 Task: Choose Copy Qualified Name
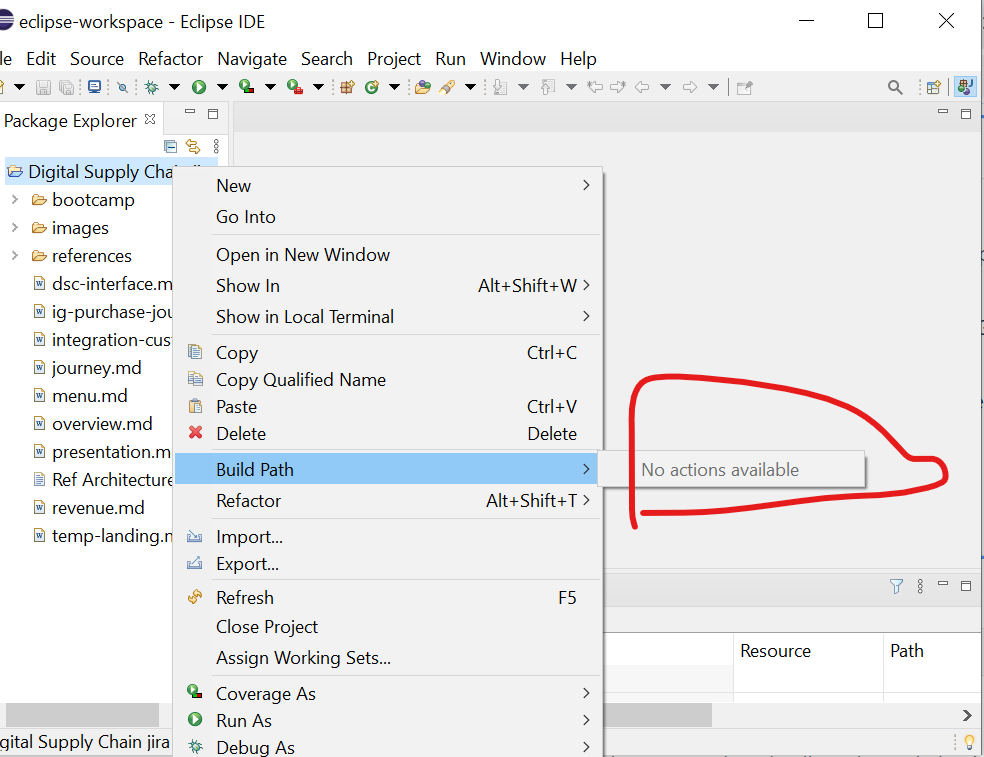[x=388, y=380]
